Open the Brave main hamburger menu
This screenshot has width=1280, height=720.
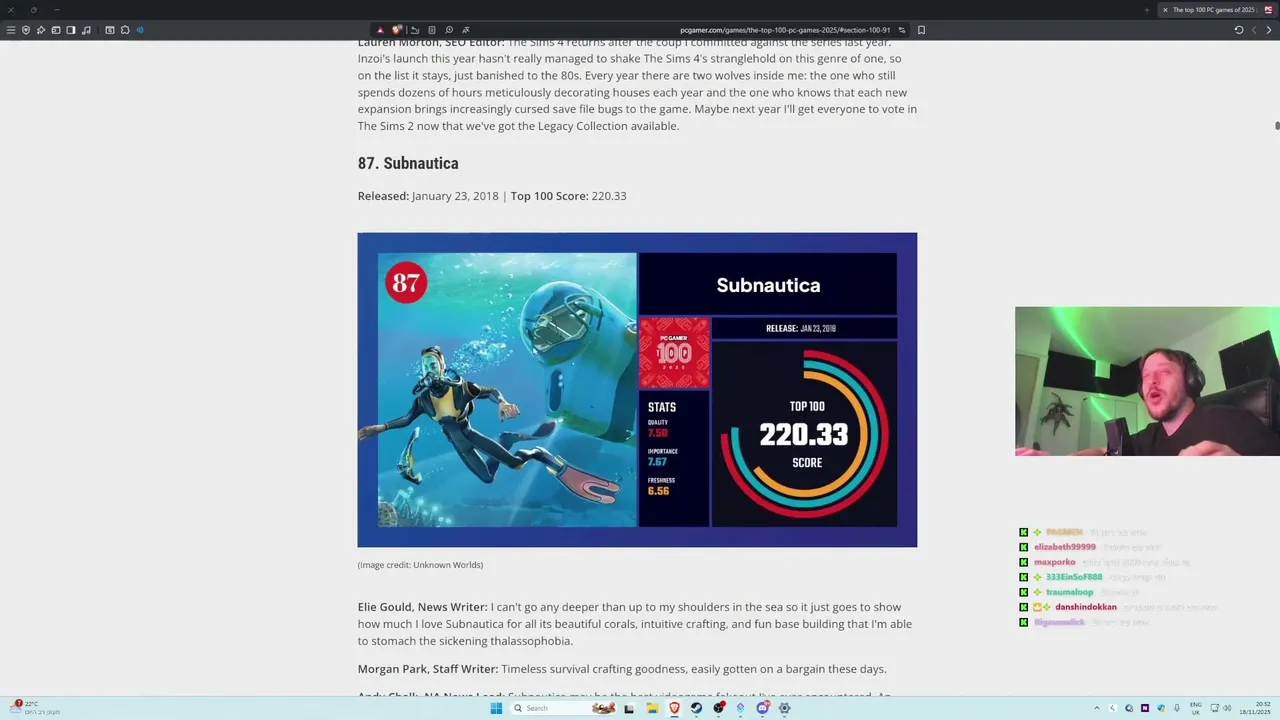click(11, 30)
